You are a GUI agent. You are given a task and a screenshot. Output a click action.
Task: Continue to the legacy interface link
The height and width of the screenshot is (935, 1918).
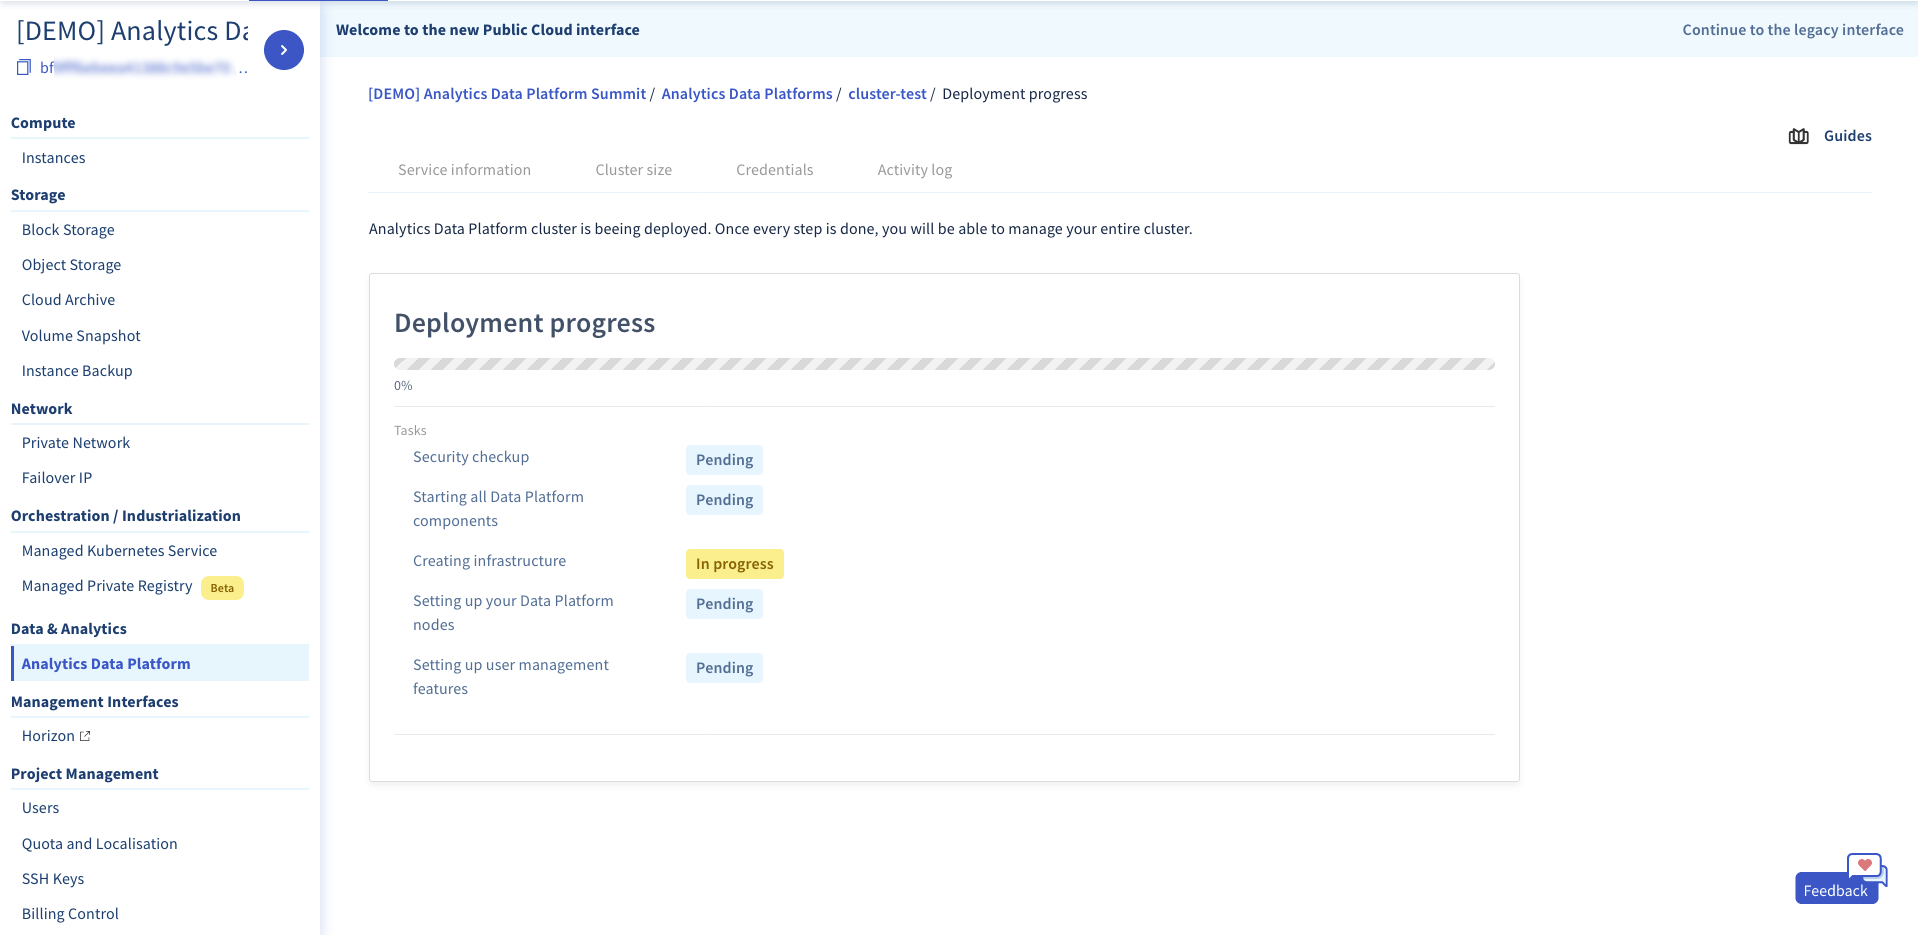pyautogui.click(x=1792, y=30)
